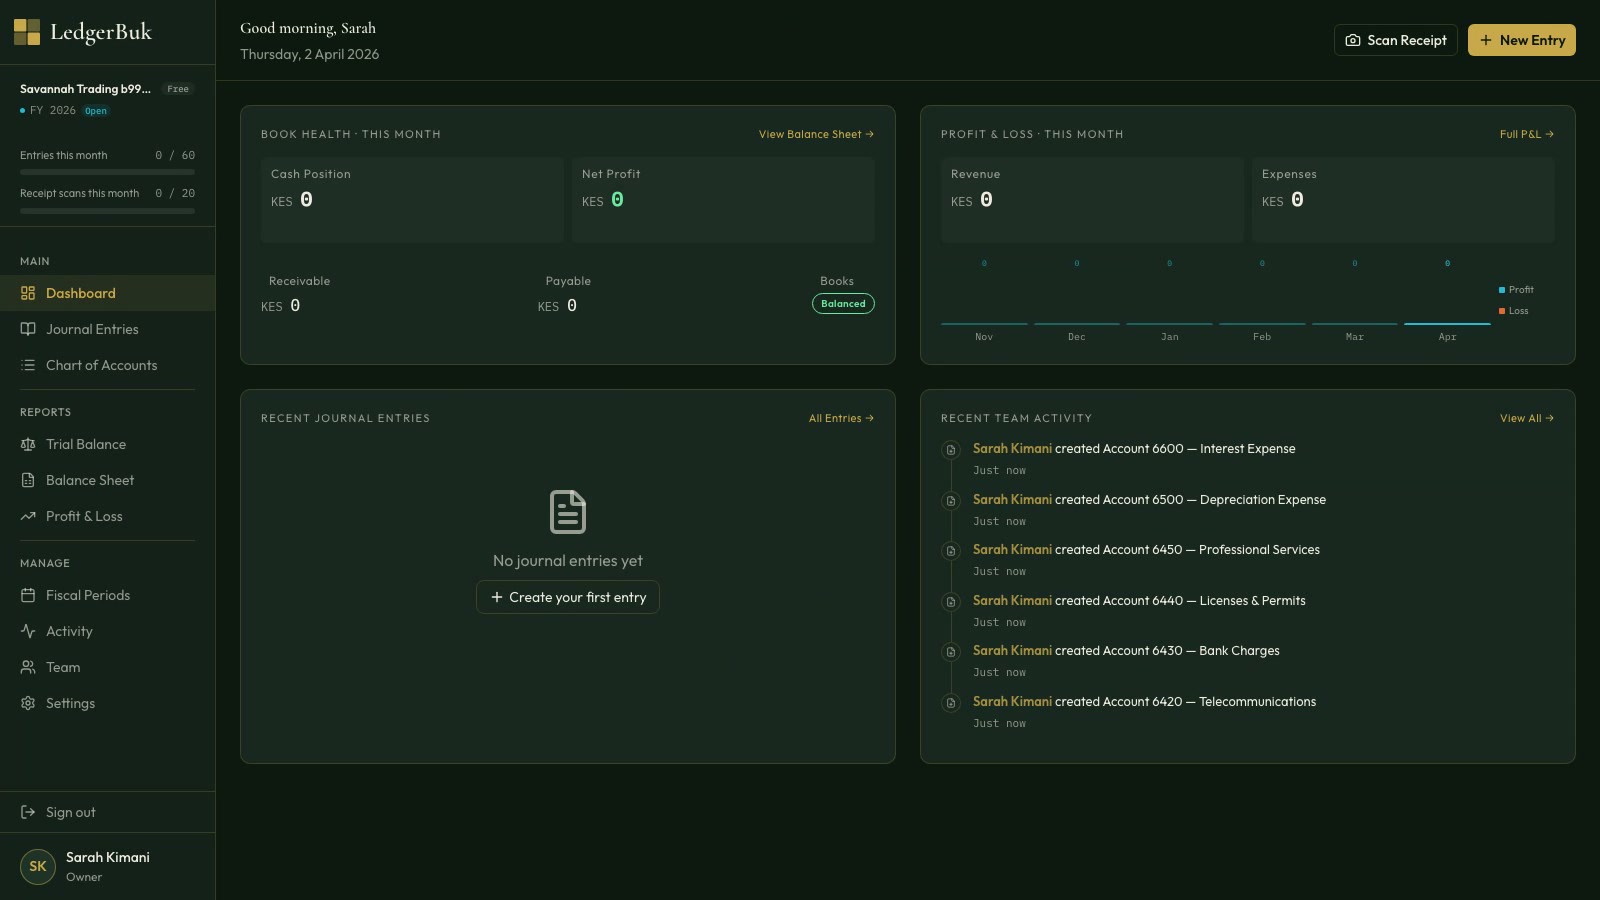The width and height of the screenshot is (1600, 900).
Task: Click the Activity pulse icon
Action: [28, 631]
